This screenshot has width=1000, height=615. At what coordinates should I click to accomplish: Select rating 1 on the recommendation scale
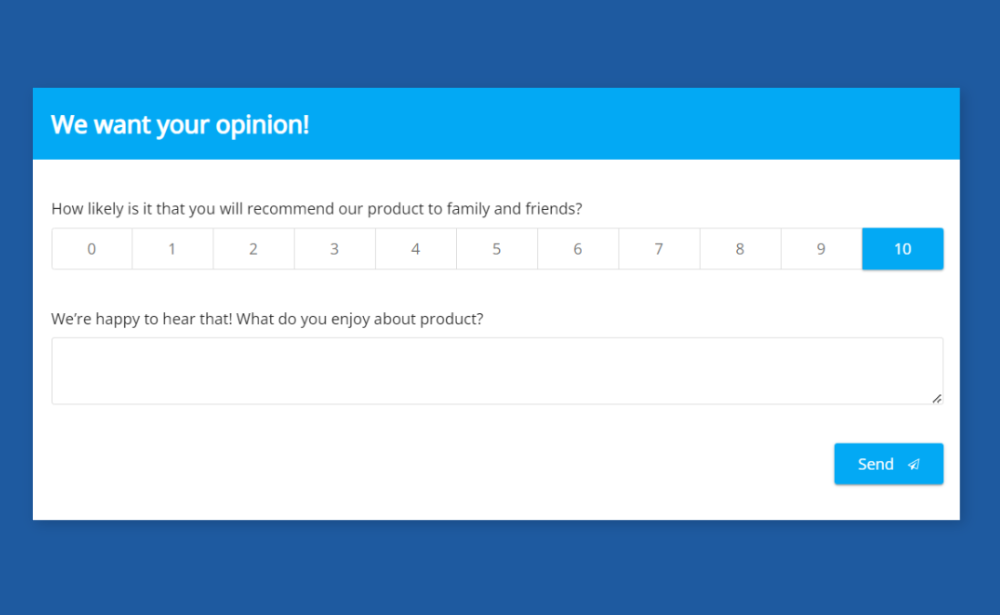(x=172, y=248)
